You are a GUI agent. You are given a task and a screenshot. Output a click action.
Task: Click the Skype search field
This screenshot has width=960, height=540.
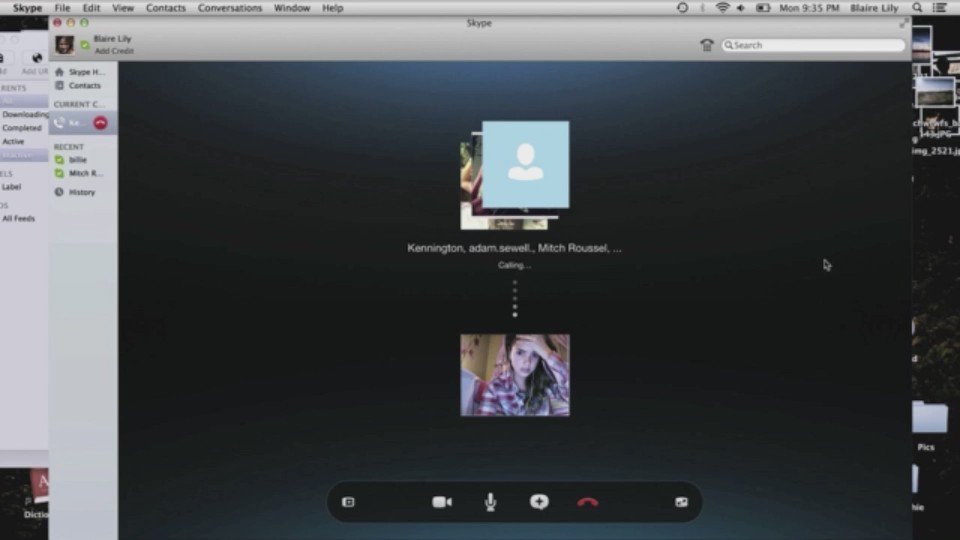[x=813, y=45]
